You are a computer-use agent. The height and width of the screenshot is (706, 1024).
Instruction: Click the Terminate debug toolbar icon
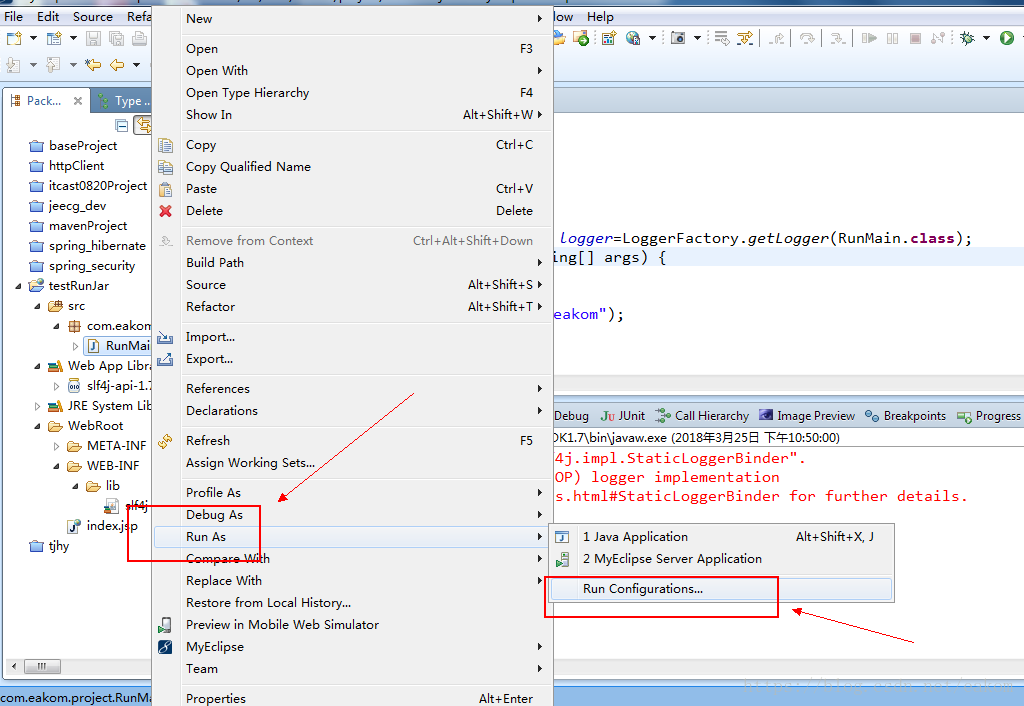pyautogui.click(x=915, y=38)
